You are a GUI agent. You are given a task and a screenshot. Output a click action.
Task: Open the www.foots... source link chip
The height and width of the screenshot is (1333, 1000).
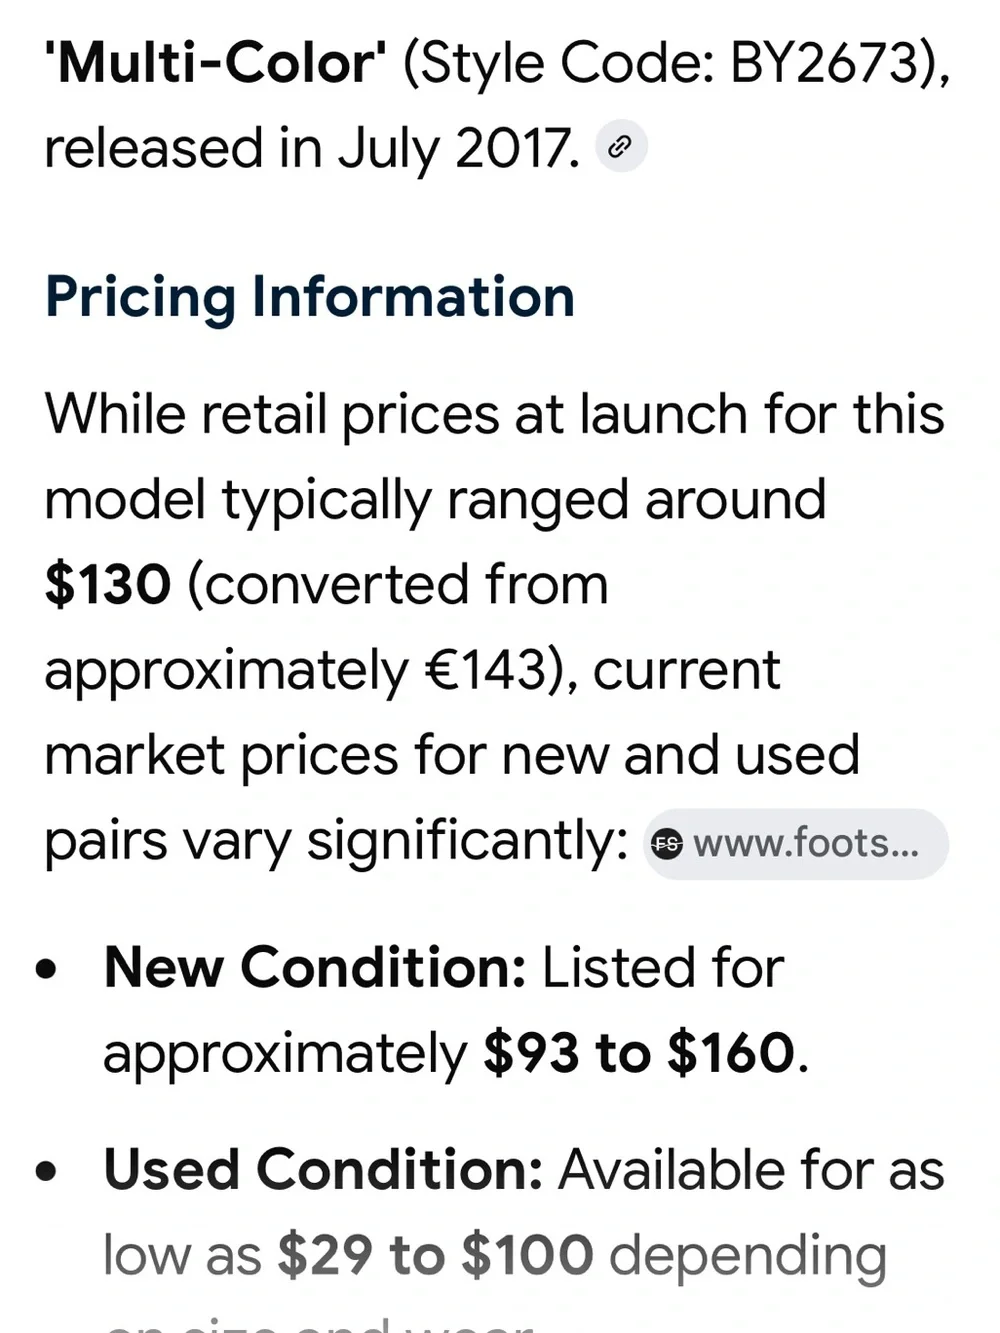[x=796, y=844]
